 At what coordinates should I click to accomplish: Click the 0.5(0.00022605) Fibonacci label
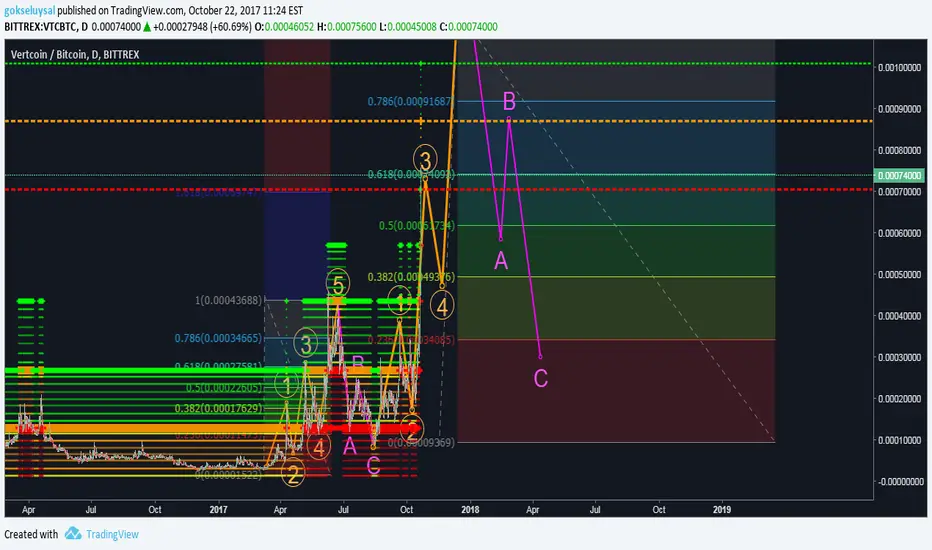(223, 388)
